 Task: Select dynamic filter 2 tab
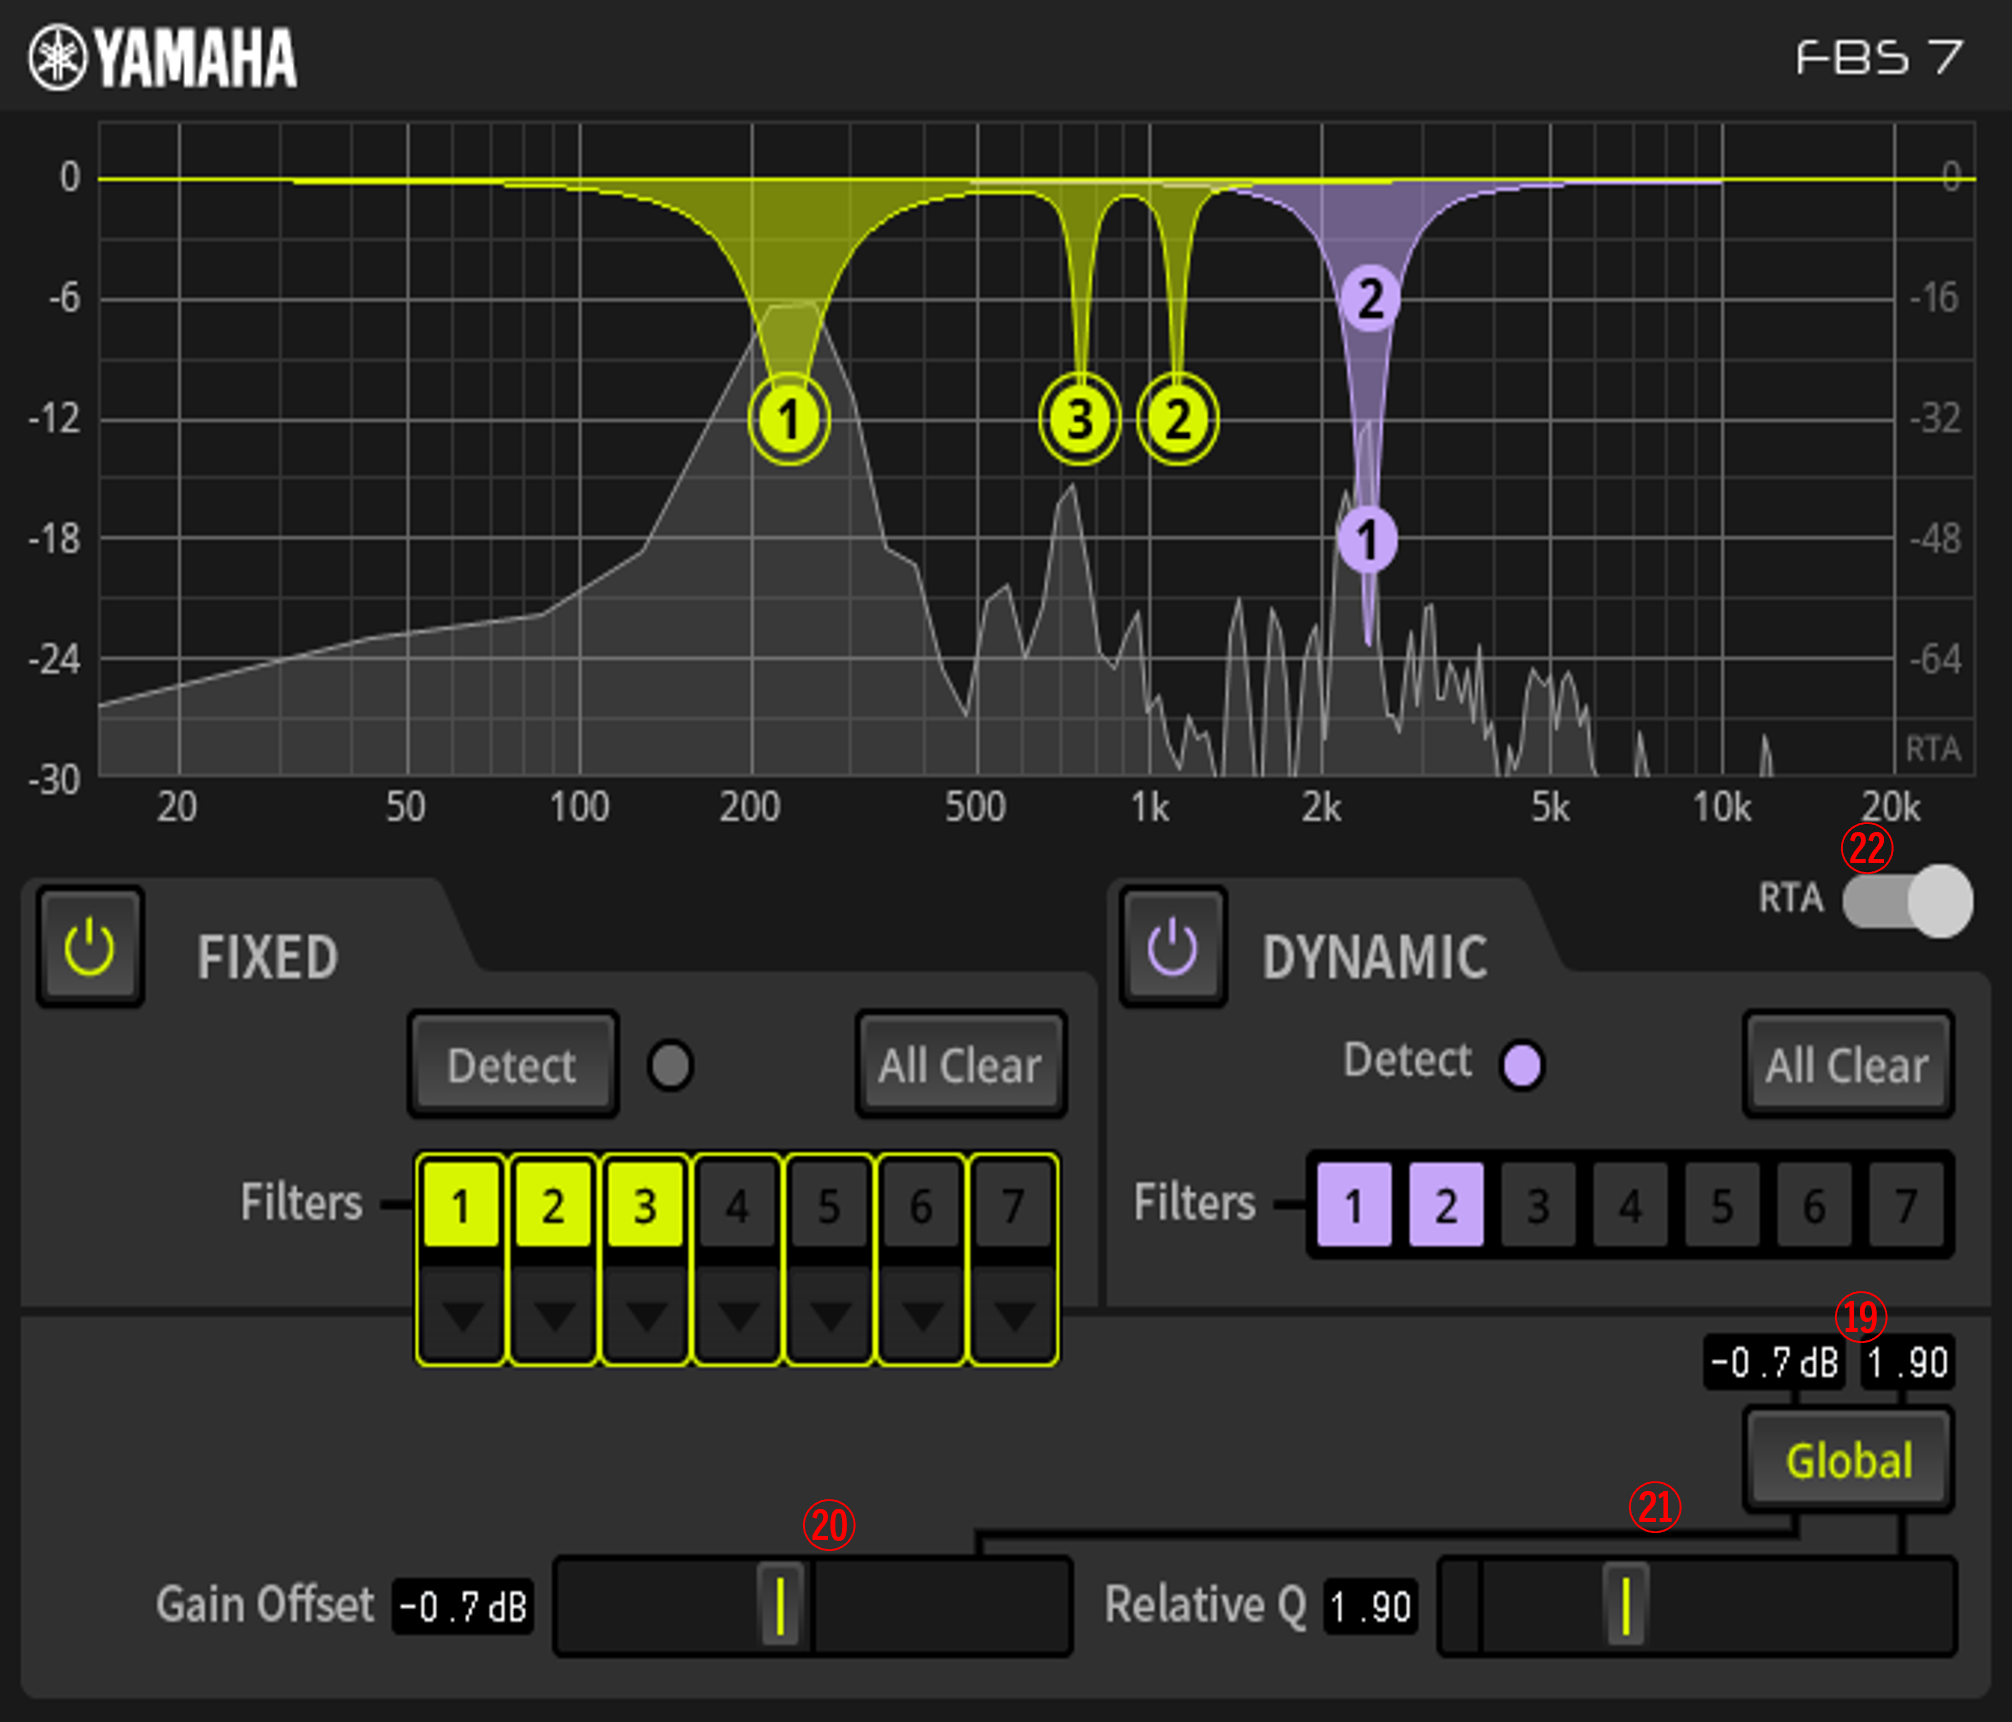(x=1445, y=1206)
